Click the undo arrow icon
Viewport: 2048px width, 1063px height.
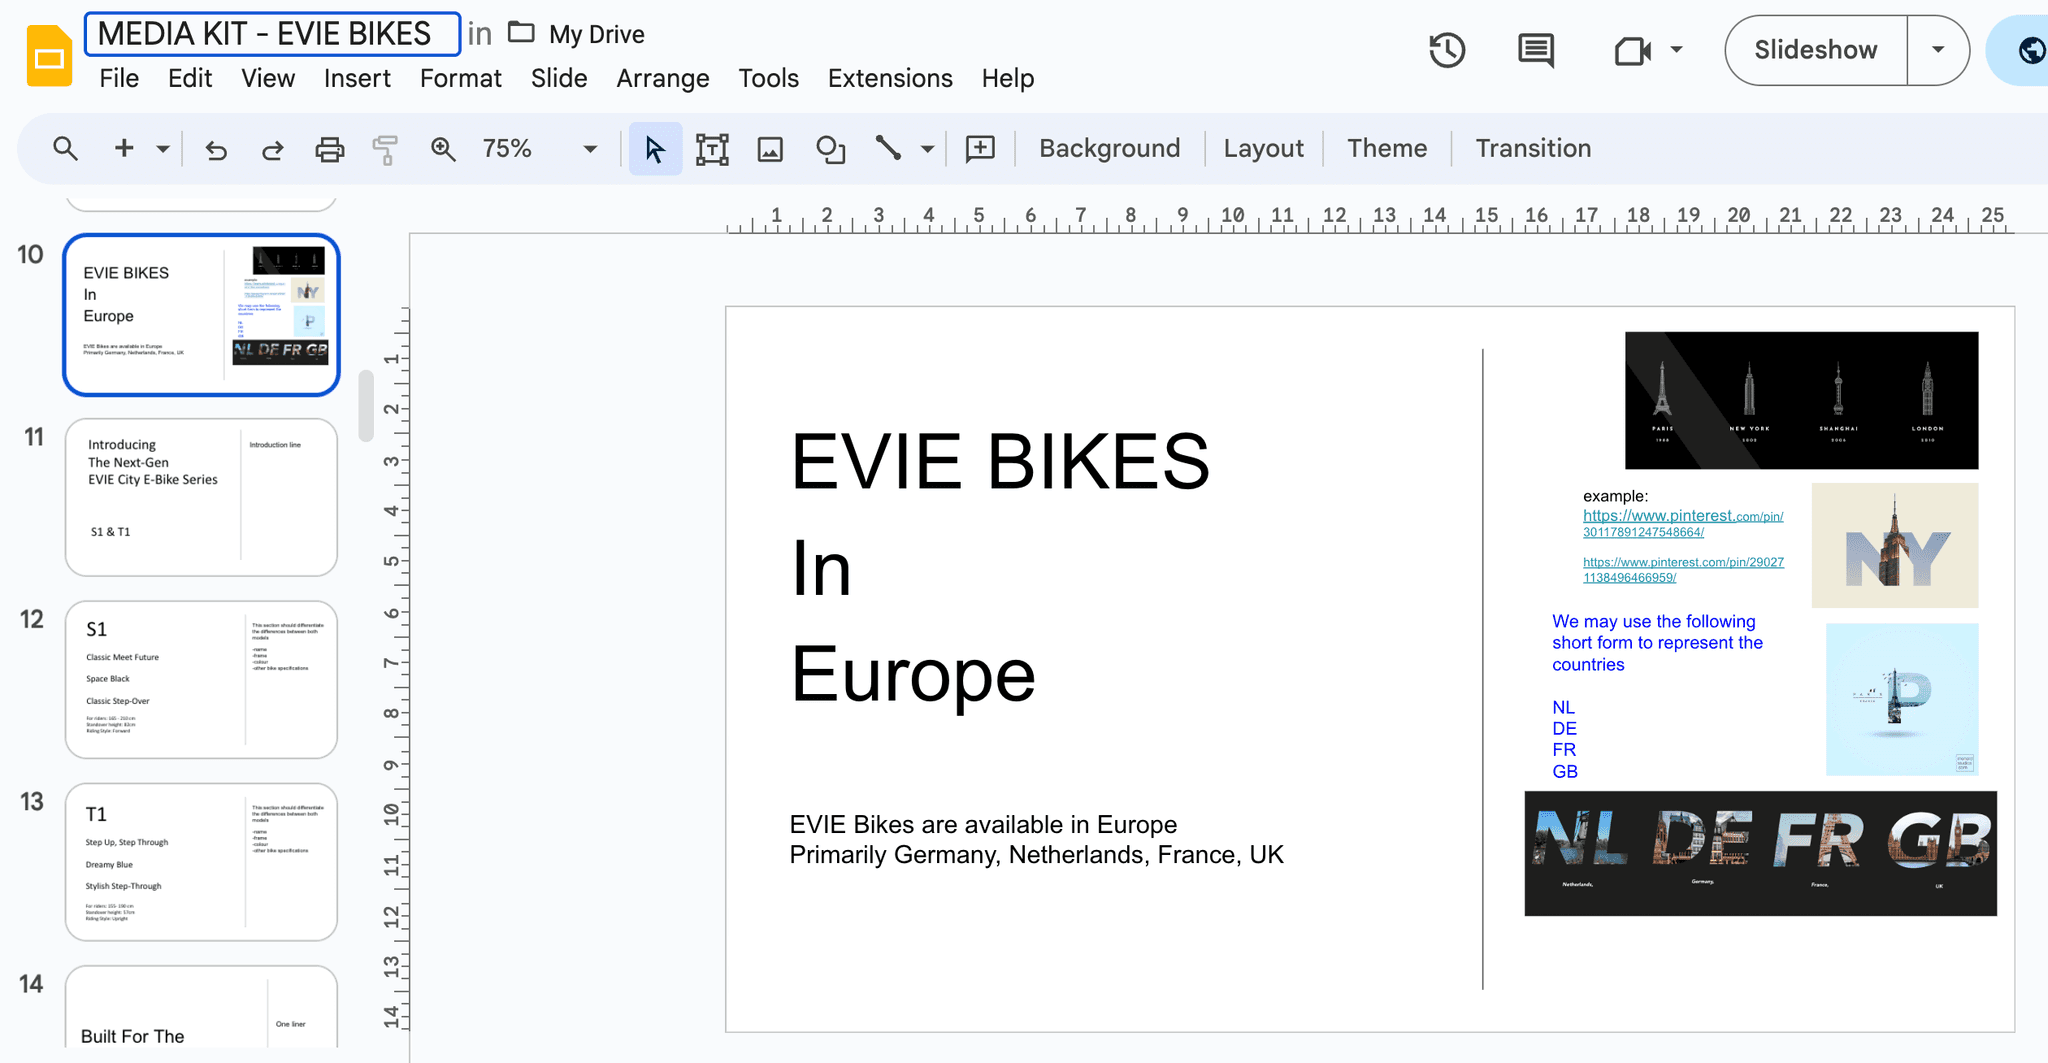coord(216,149)
